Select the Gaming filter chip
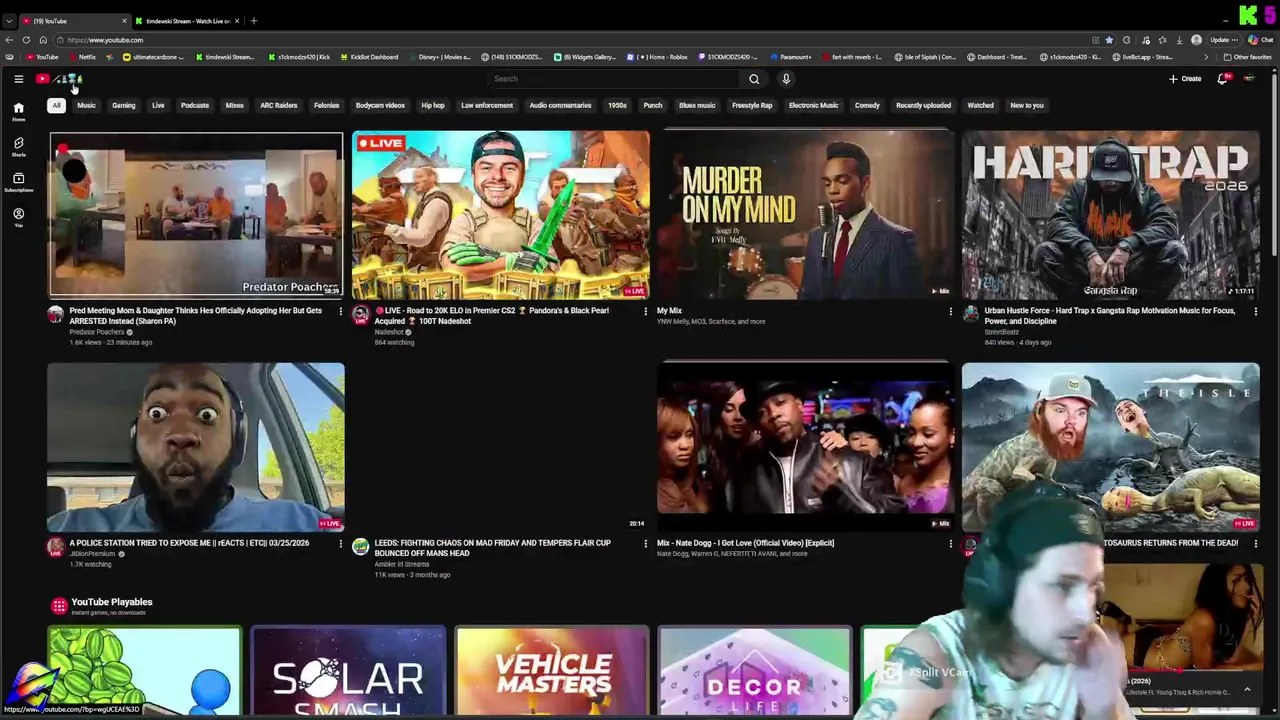This screenshot has height=720, width=1280. [123, 105]
